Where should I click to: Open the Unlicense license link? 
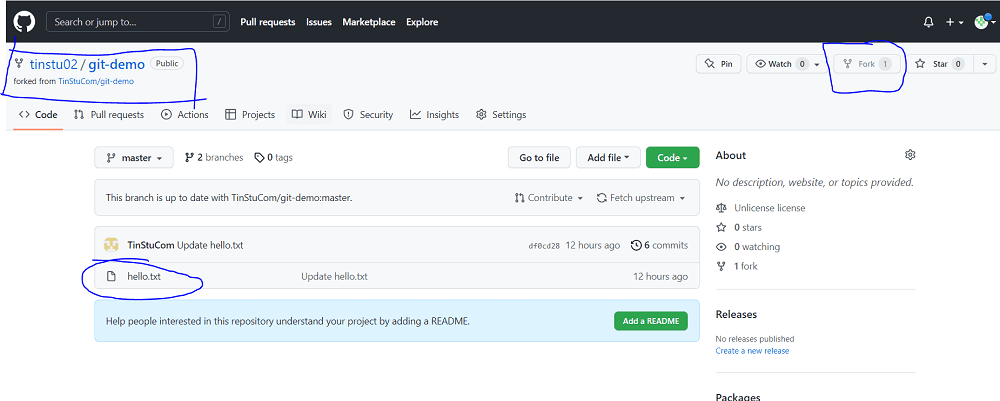click(769, 208)
